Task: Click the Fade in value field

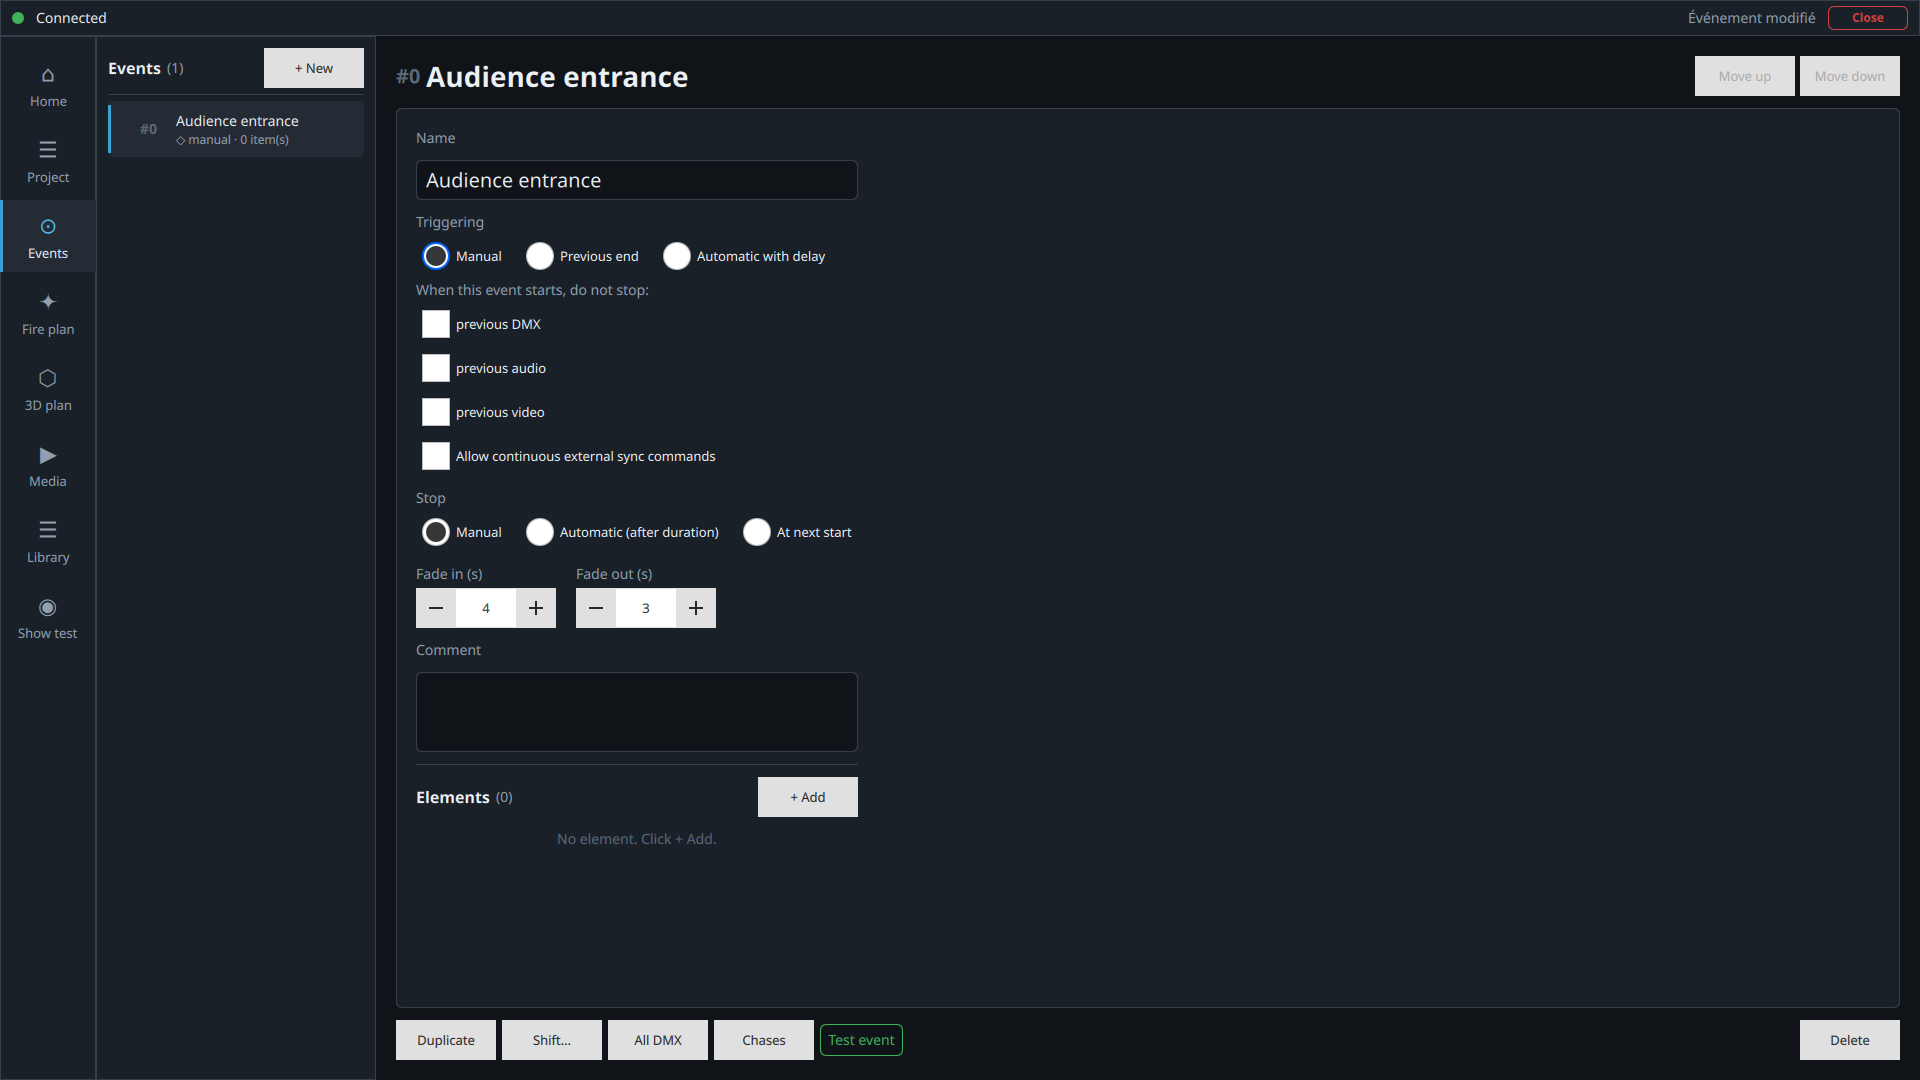Action: click(486, 608)
